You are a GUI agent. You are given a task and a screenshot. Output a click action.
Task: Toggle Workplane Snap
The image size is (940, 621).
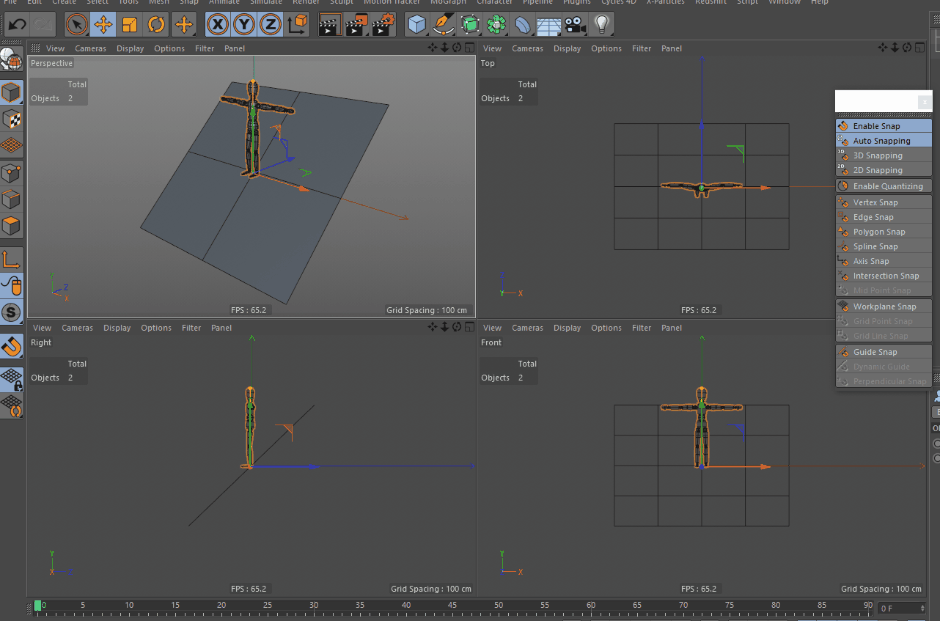tap(884, 306)
